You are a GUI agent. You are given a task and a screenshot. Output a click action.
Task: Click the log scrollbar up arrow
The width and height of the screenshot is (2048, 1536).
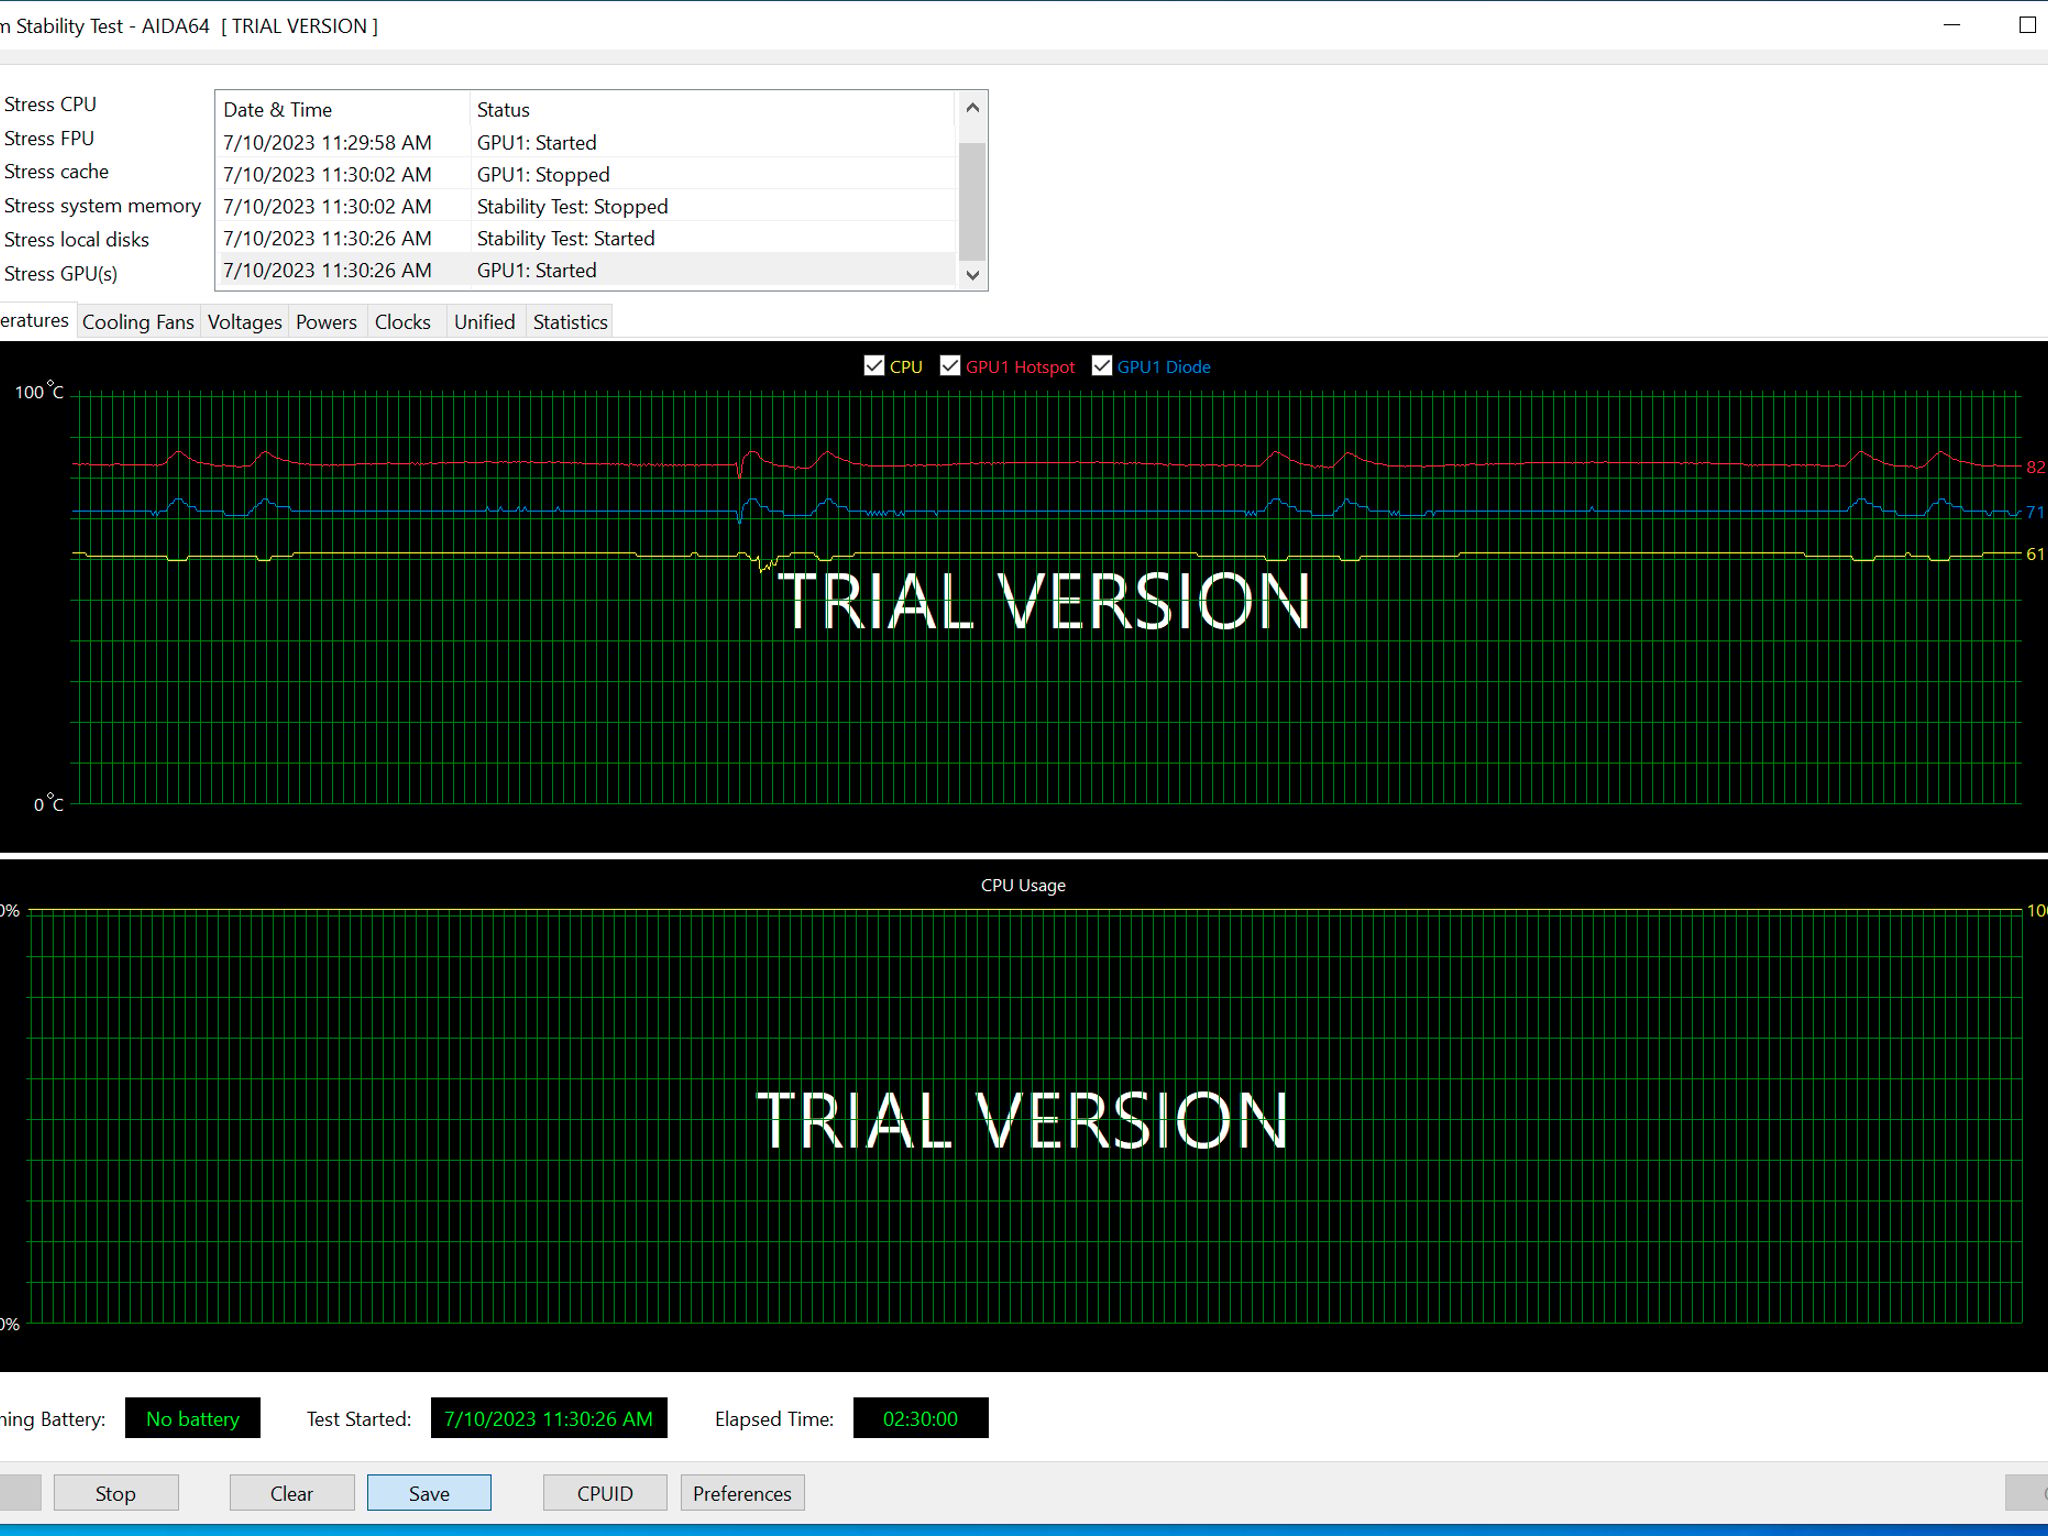(x=972, y=107)
